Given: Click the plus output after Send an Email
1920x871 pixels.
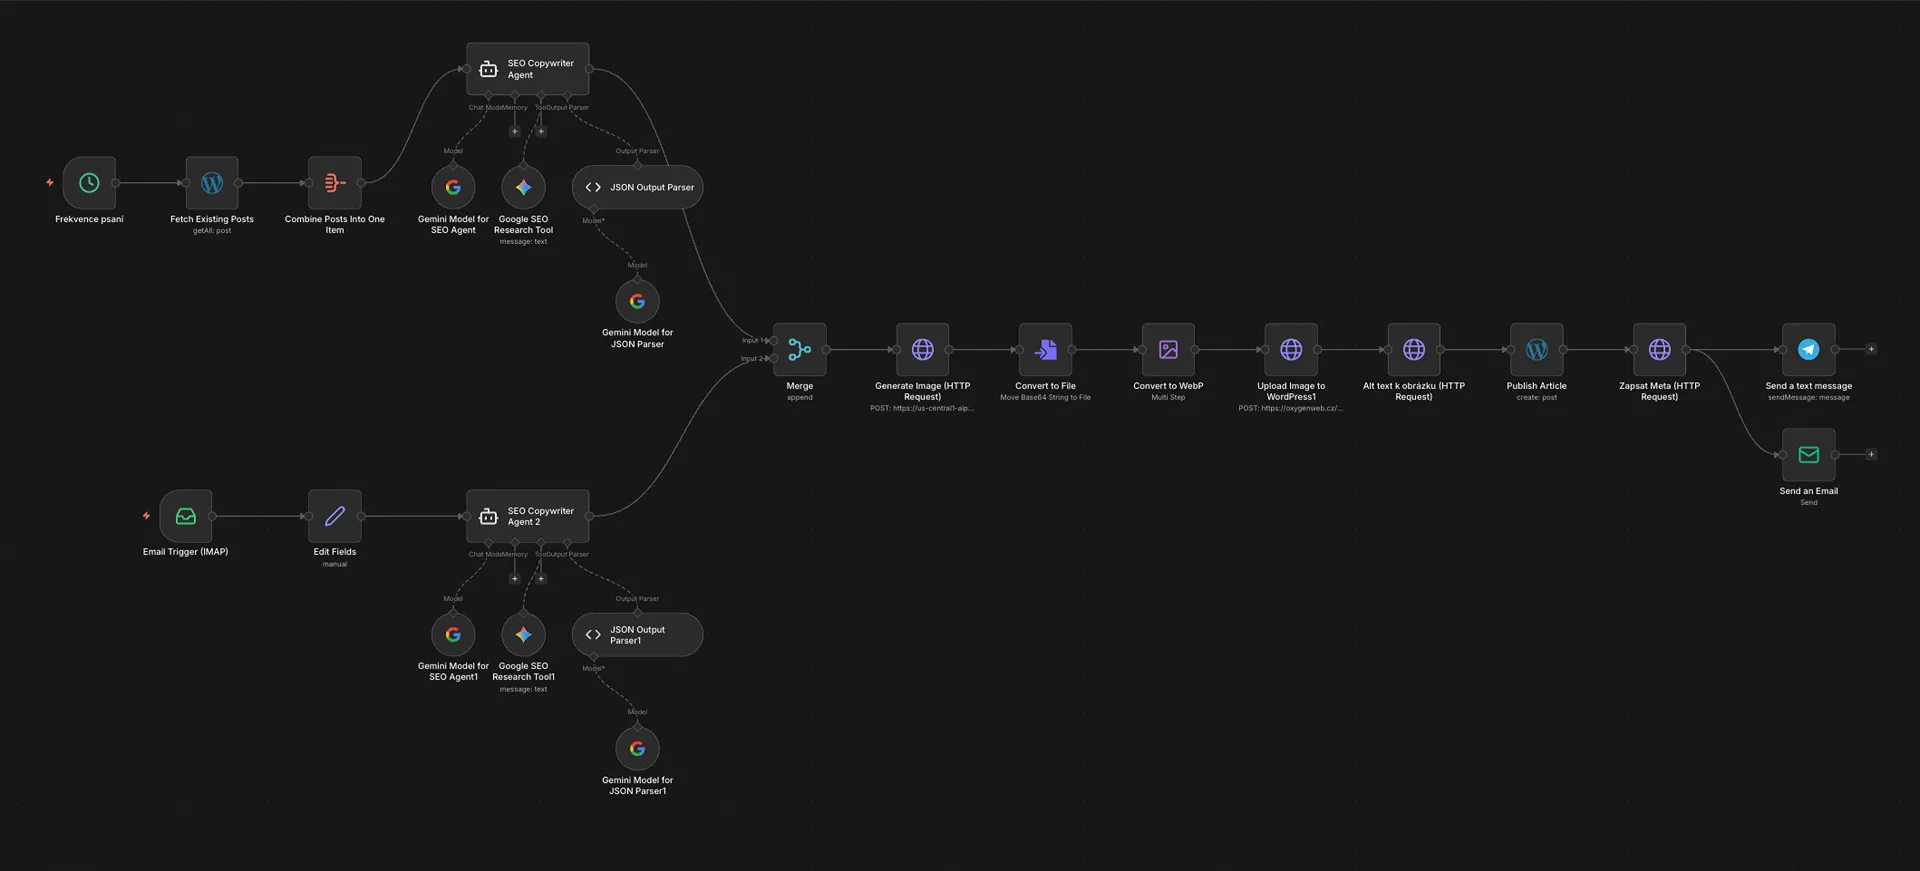Looking at the screenshot, I should 1871,454.
